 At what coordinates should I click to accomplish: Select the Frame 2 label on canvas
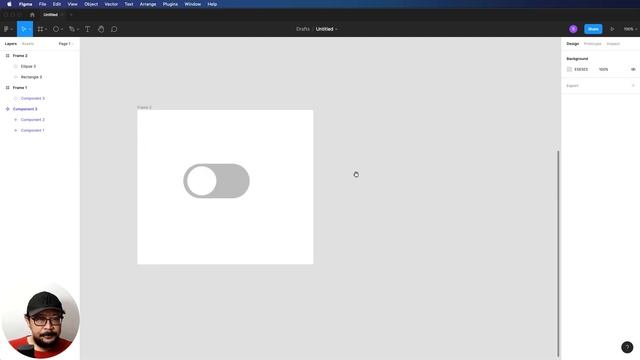(144, 107)
